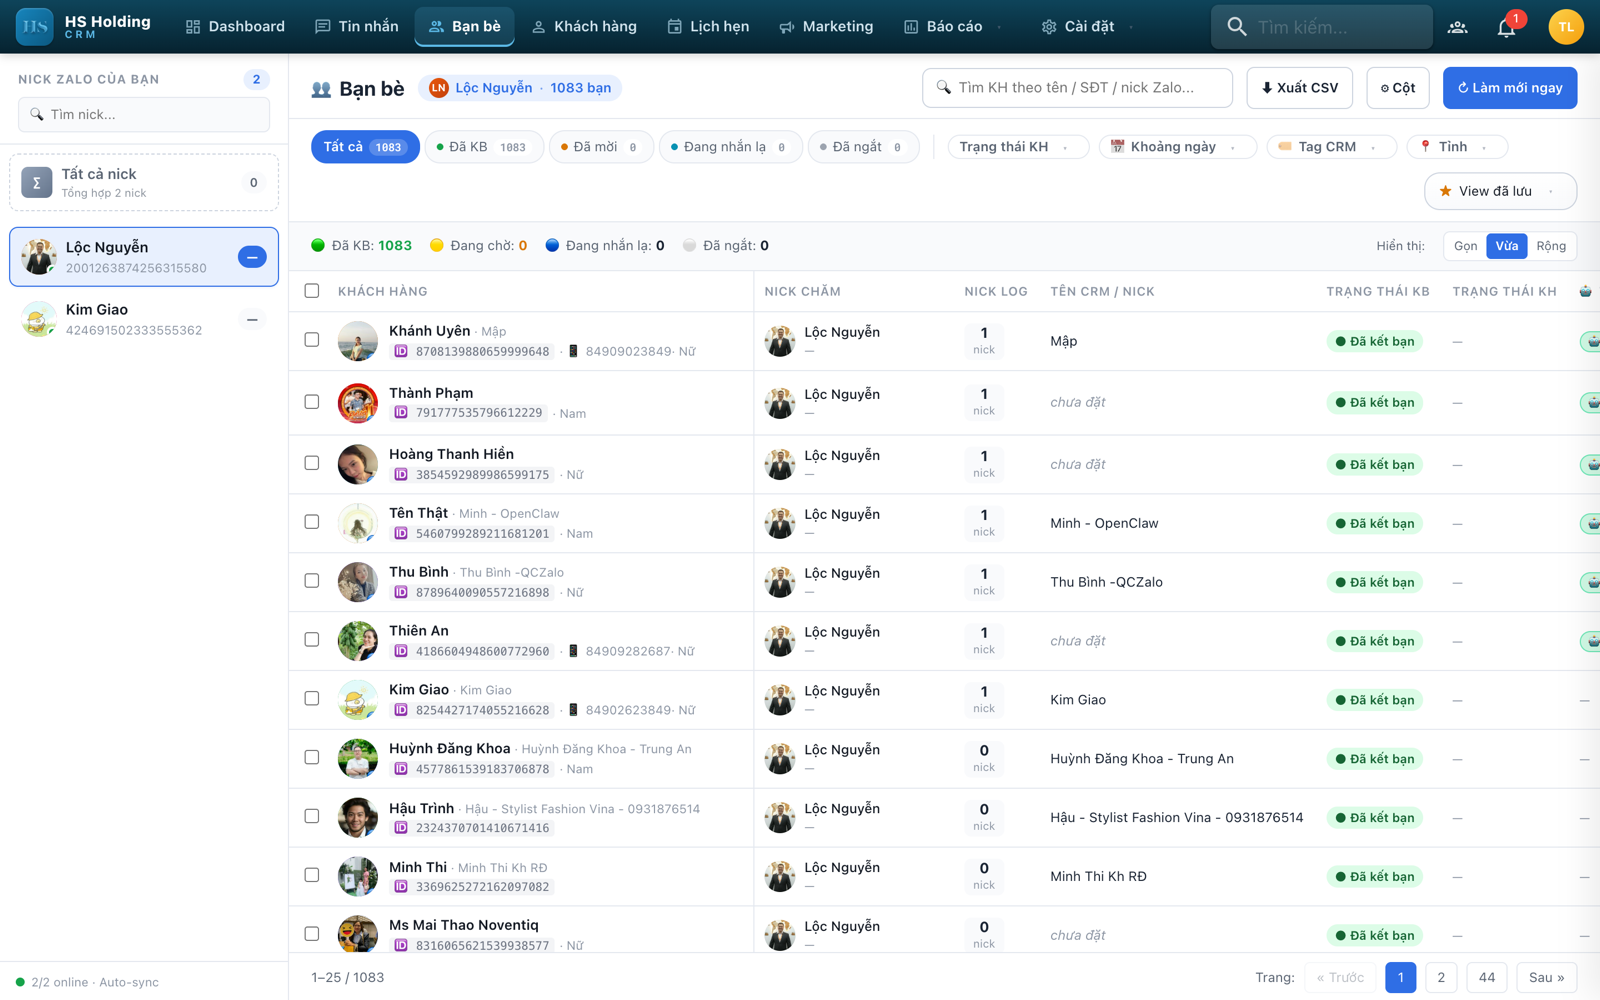Focus the Tìm KH theo tên / SĐT field
This screenshot has width=1600, height=1000.
coord(1077,88)
